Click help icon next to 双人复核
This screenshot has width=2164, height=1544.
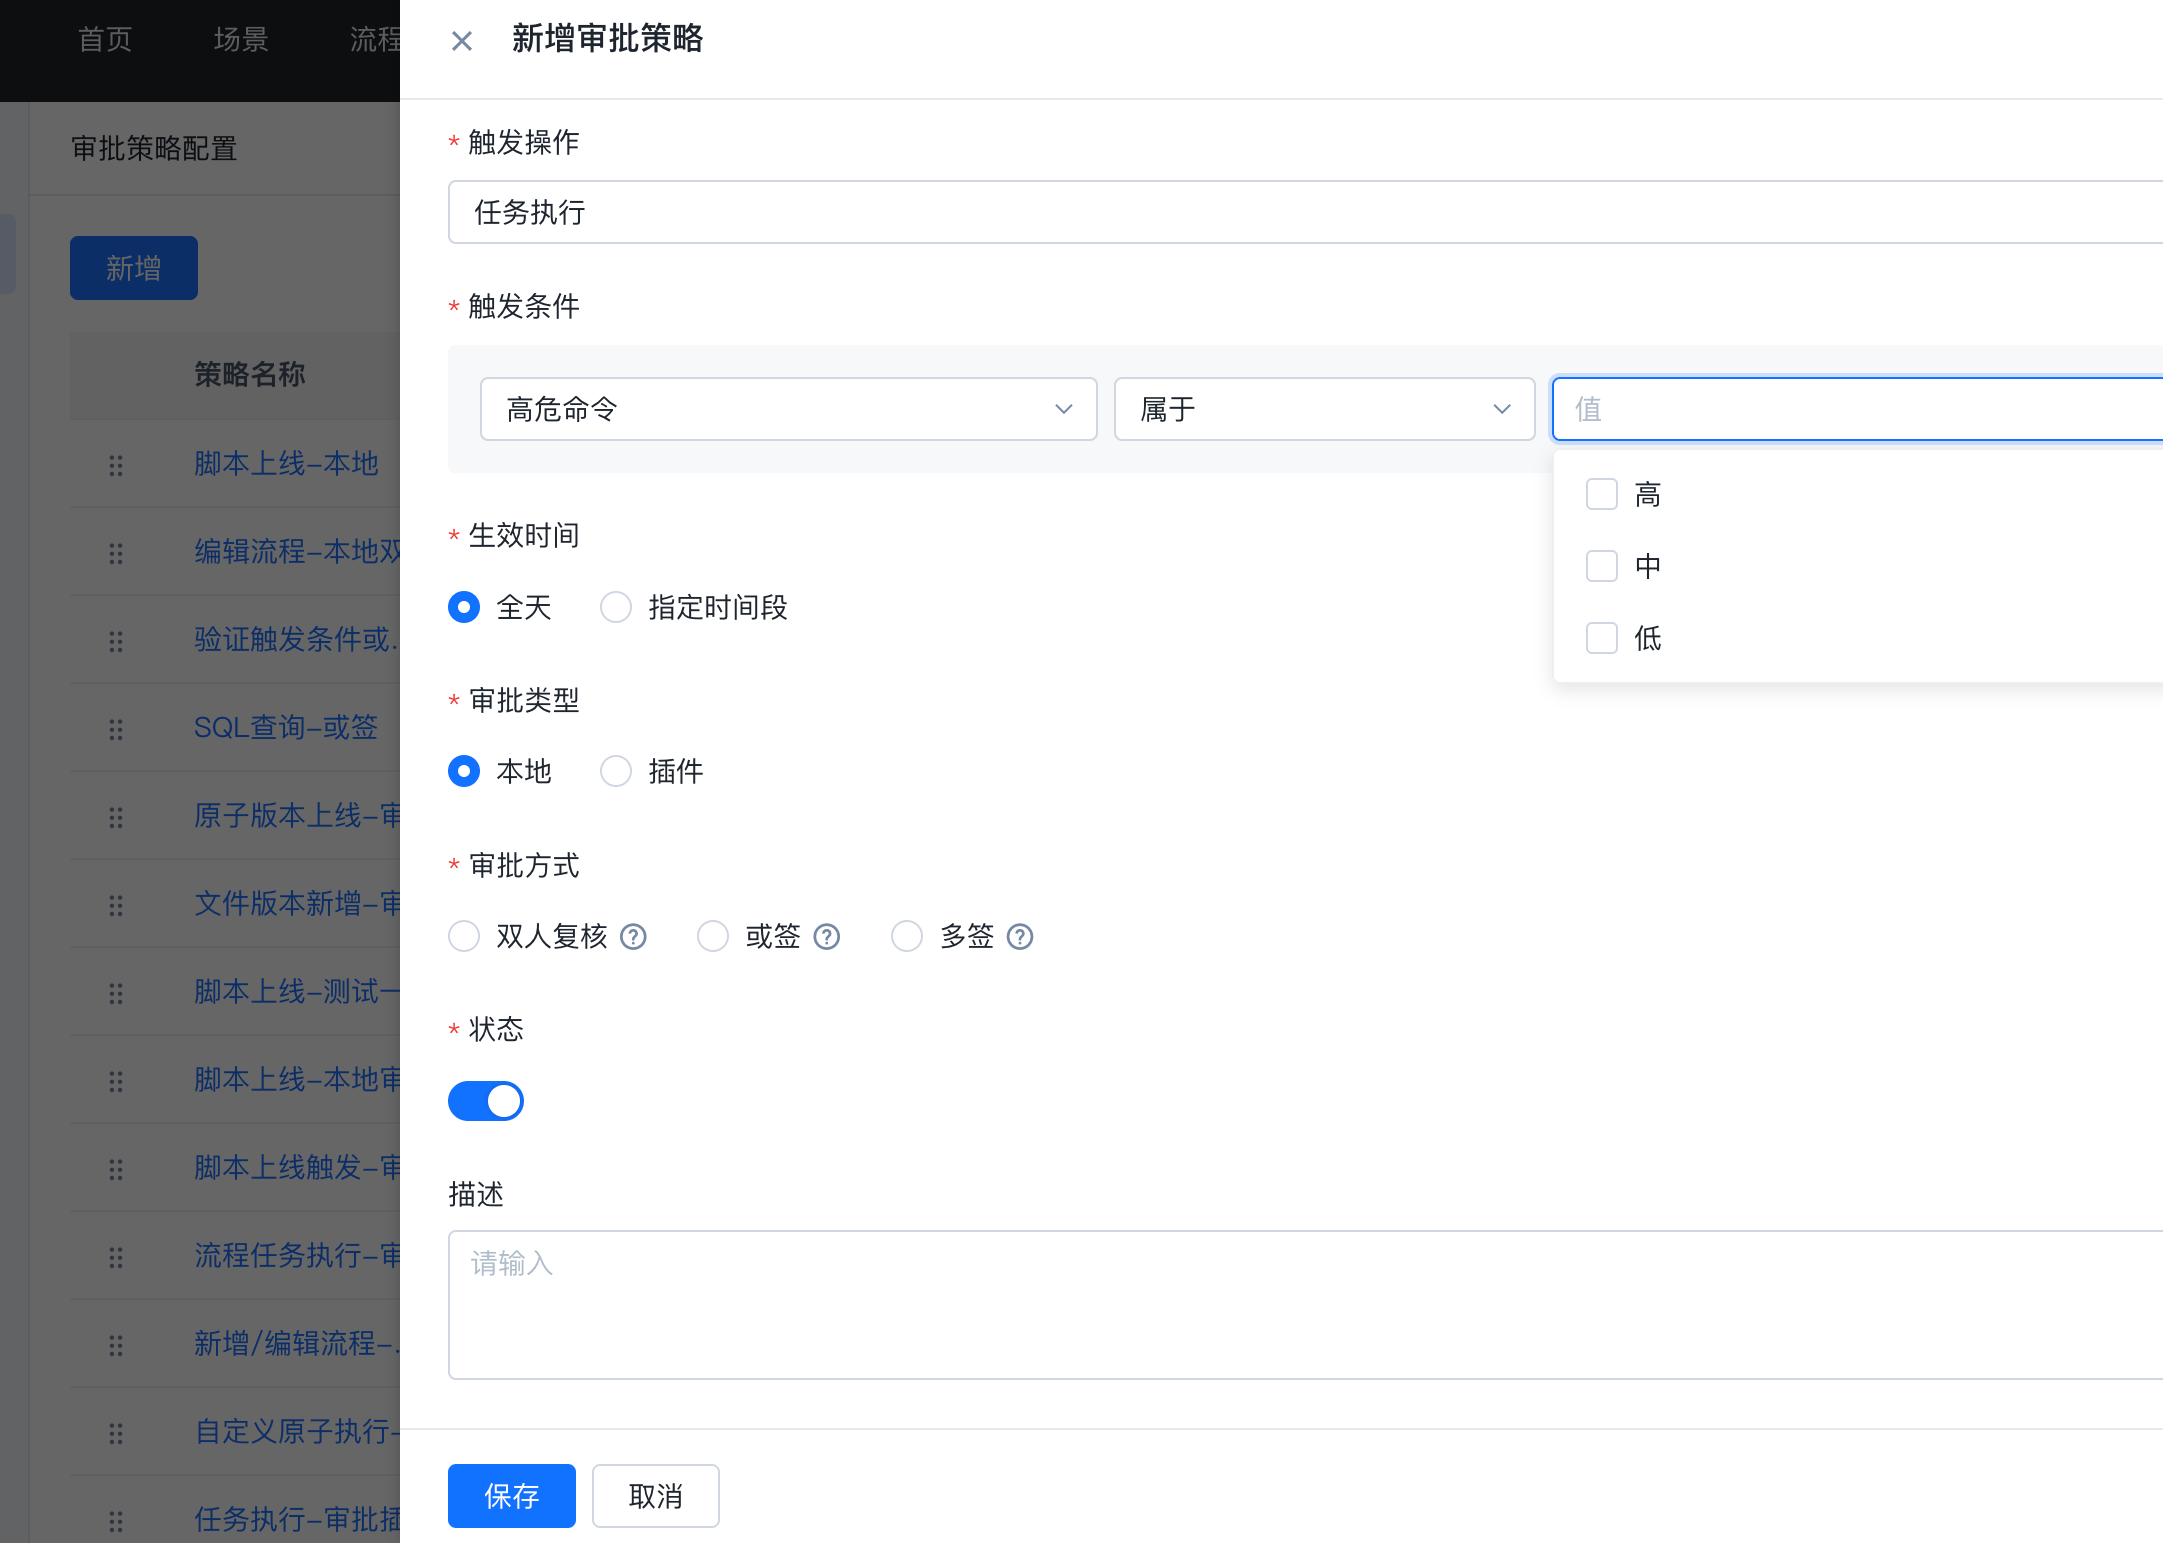point(633,937)
